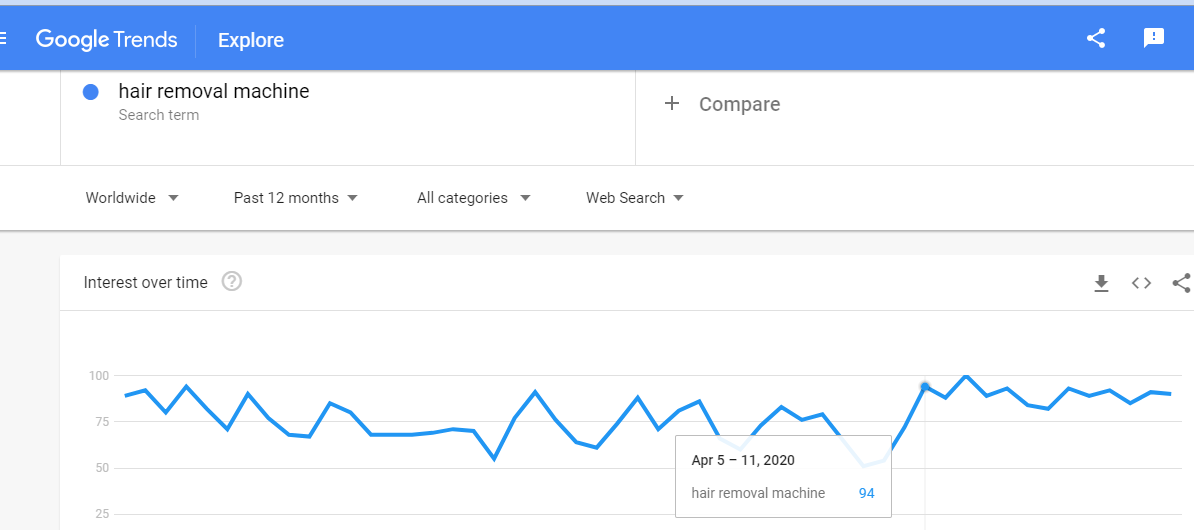Screen dimensions: 1194x530
Task: Open the send feedback icon
Action: [x=1154, y=39]
